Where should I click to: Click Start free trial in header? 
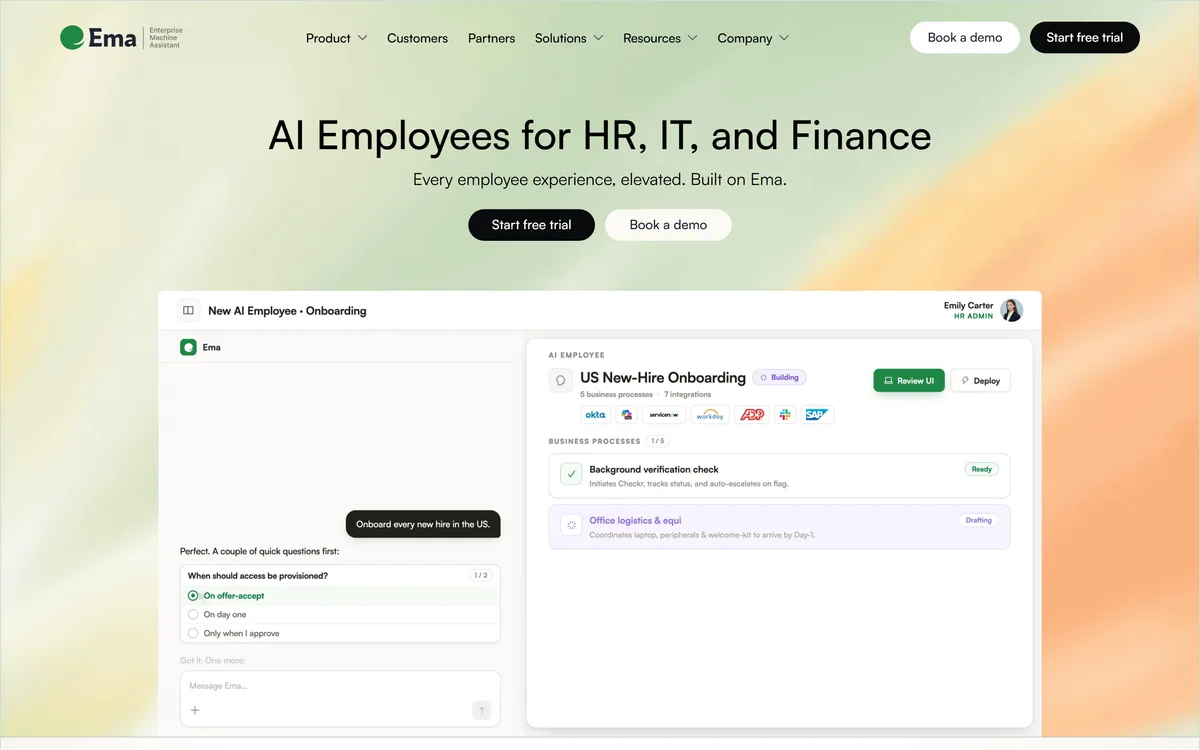[1085, 37]
